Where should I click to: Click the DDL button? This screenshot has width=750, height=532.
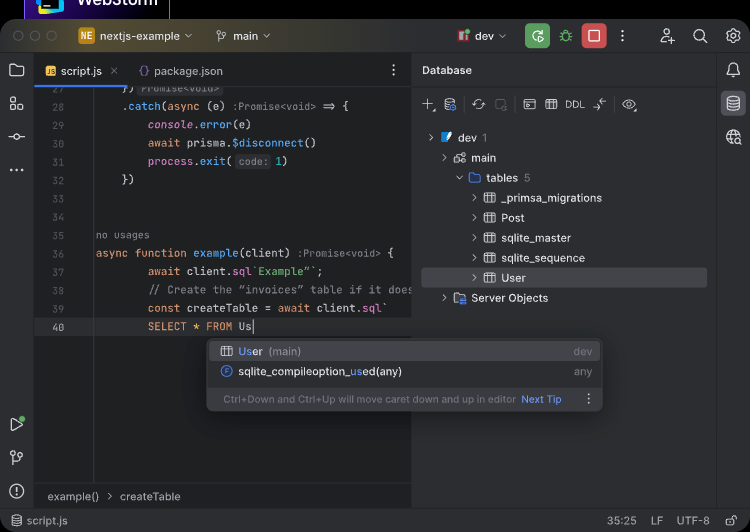tap(575, 104)
